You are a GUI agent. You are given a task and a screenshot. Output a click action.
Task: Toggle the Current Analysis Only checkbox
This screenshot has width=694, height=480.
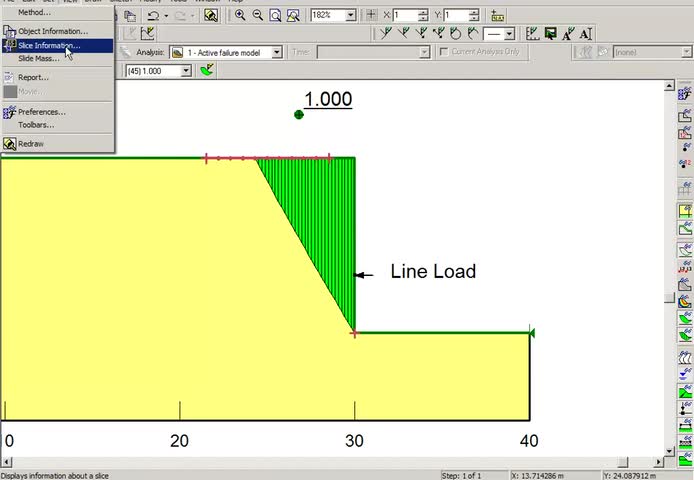click(444, 52)
